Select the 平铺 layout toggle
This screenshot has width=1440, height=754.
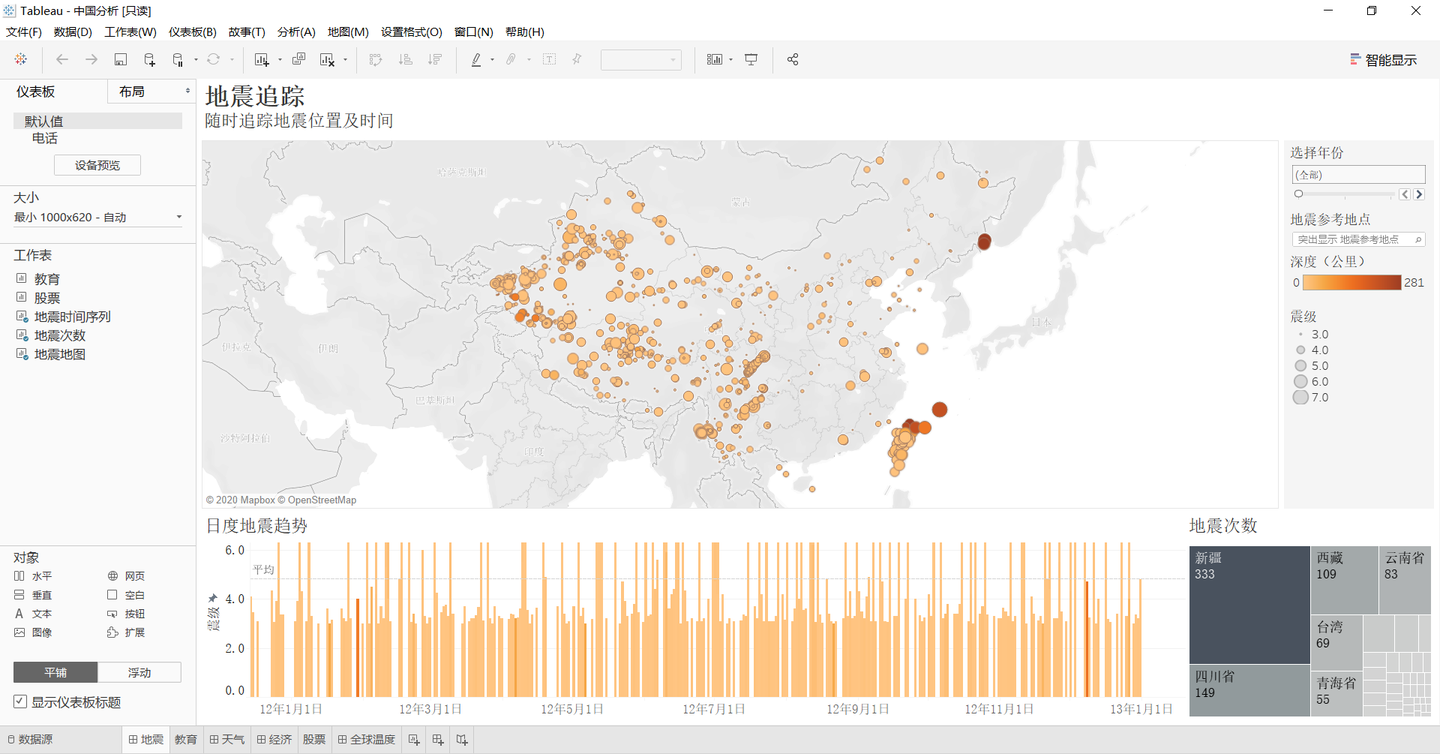(56, 672)
